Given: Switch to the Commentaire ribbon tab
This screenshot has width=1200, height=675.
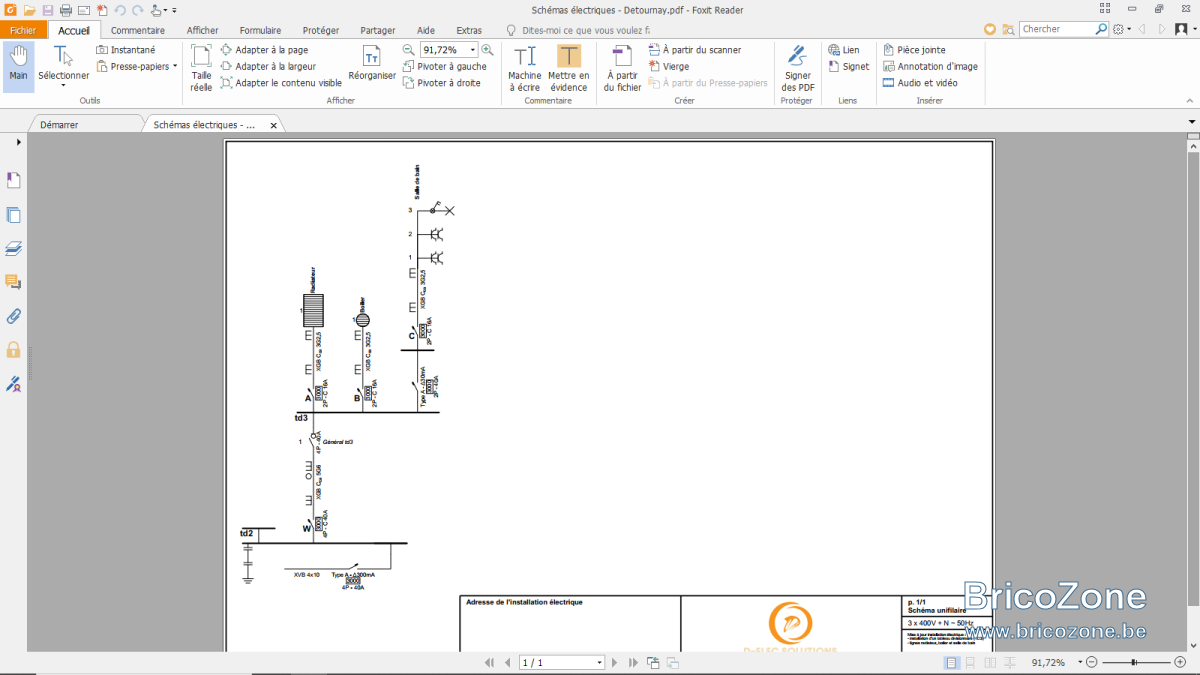Looking at the screenshot, I should click(x=138, y=30).
